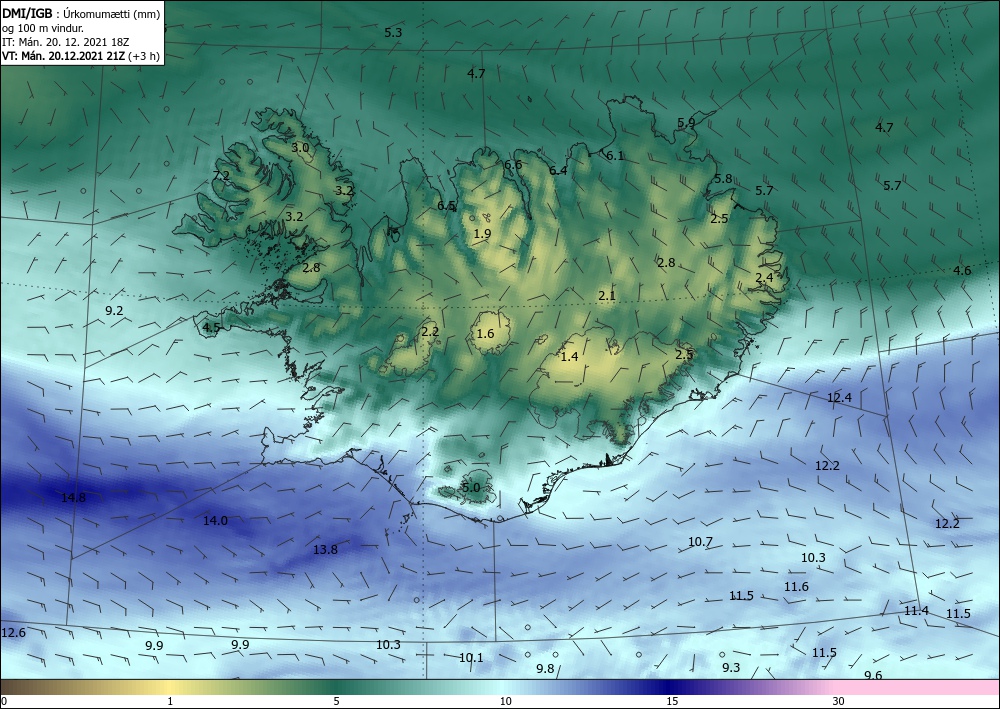1000x709 pixels.
Task: Click the 7.2 value in the Westfjords
Action: [x=221, y=175]
